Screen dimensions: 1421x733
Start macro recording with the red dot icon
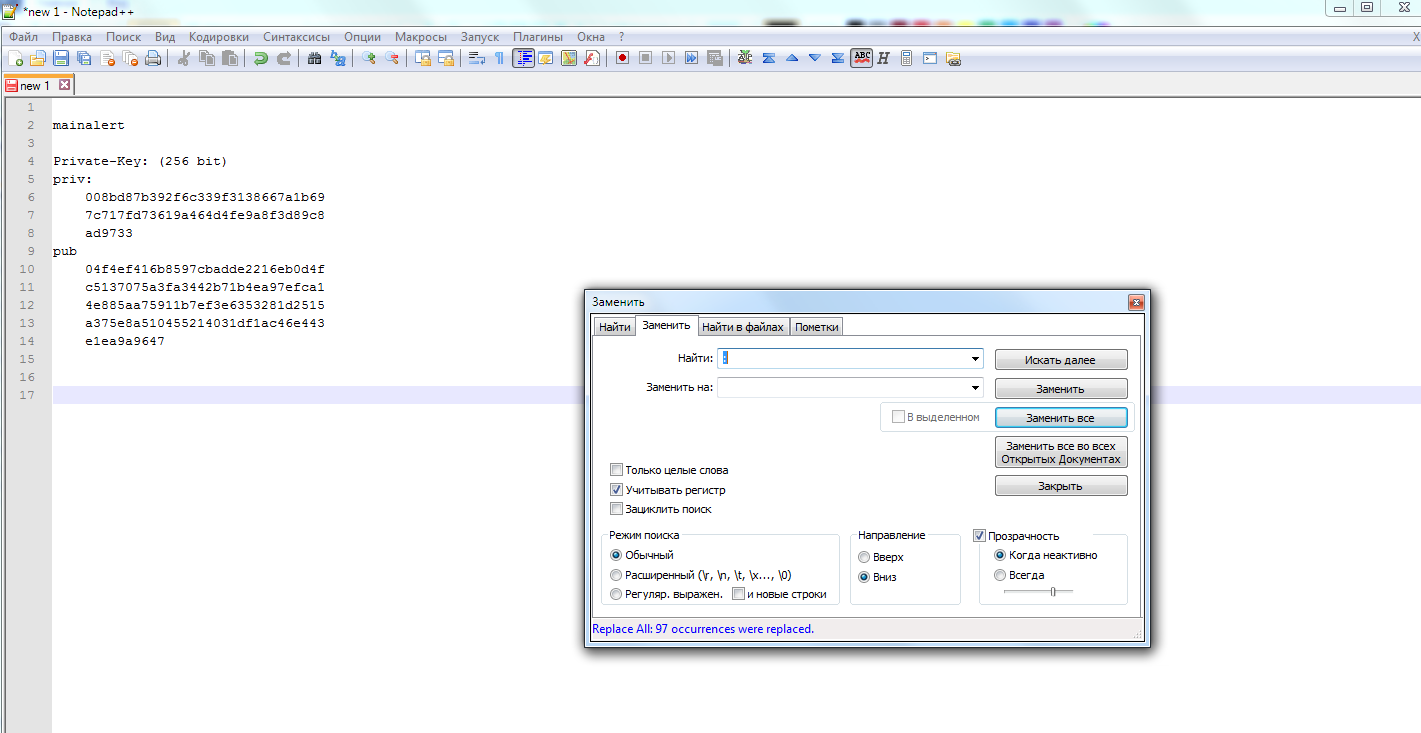point(622,58)
